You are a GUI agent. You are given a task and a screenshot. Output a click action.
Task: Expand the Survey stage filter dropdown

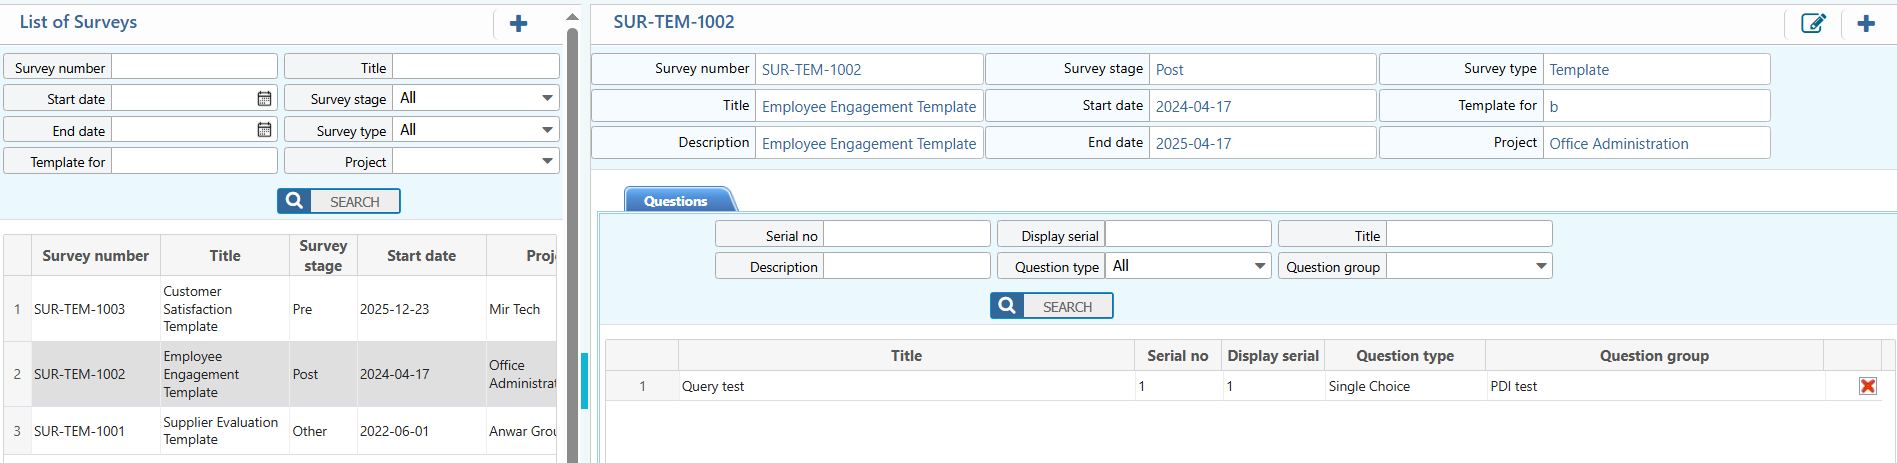click(x=547, y=99)
